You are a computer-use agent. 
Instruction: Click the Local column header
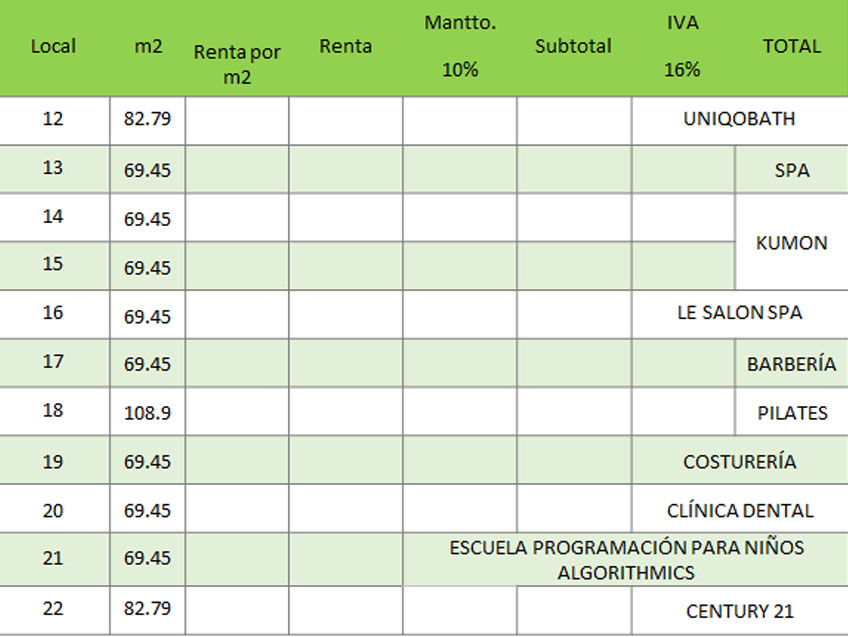point(53,46)
